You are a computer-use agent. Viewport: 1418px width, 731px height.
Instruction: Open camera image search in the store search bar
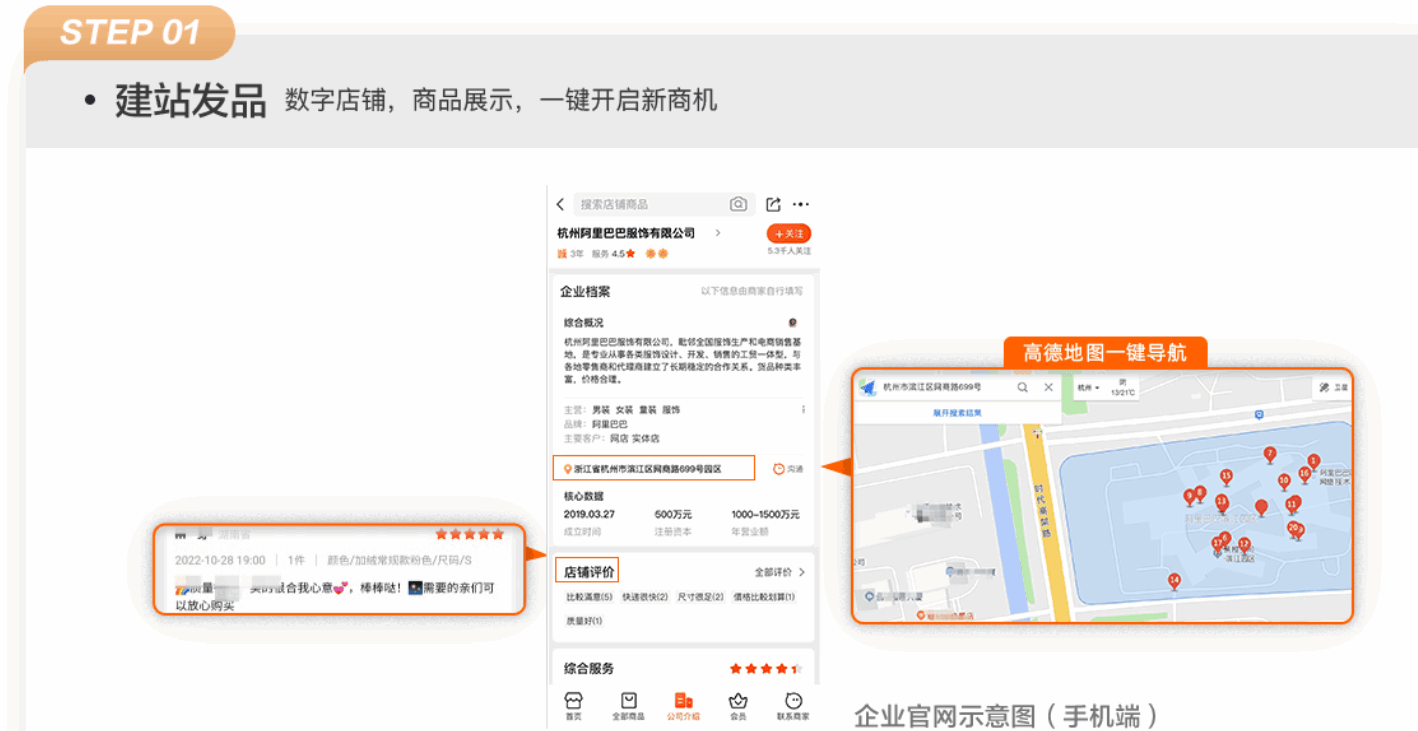pos(738,204)
